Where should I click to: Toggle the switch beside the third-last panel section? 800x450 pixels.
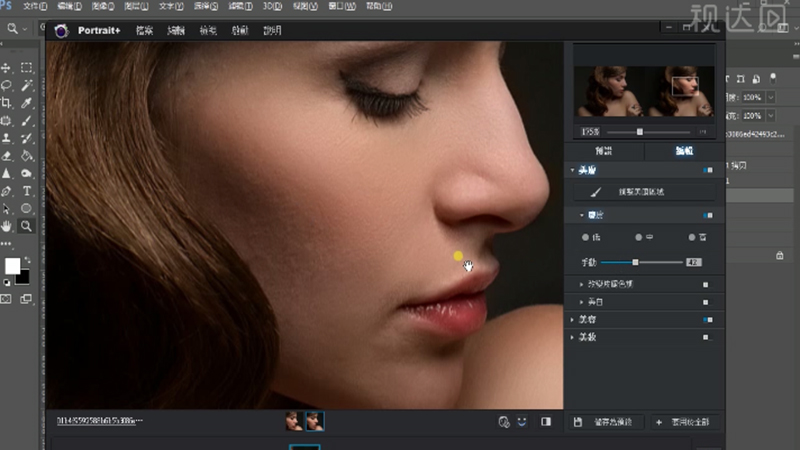pyautogui.click(x=708, y=320)
